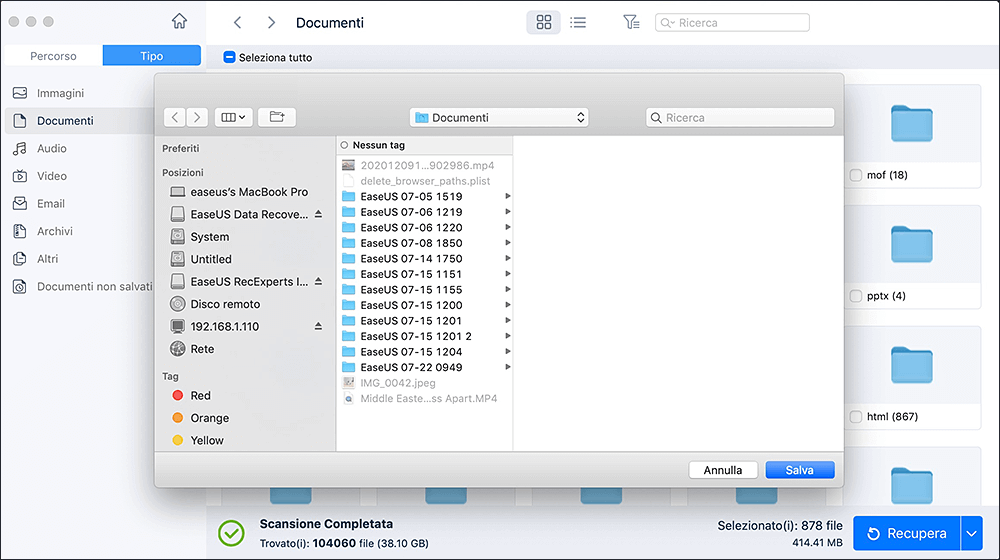Screen dimensions: 1000x560
Task: Open the Documenti location popup
Action: click(x=499, y=117)
